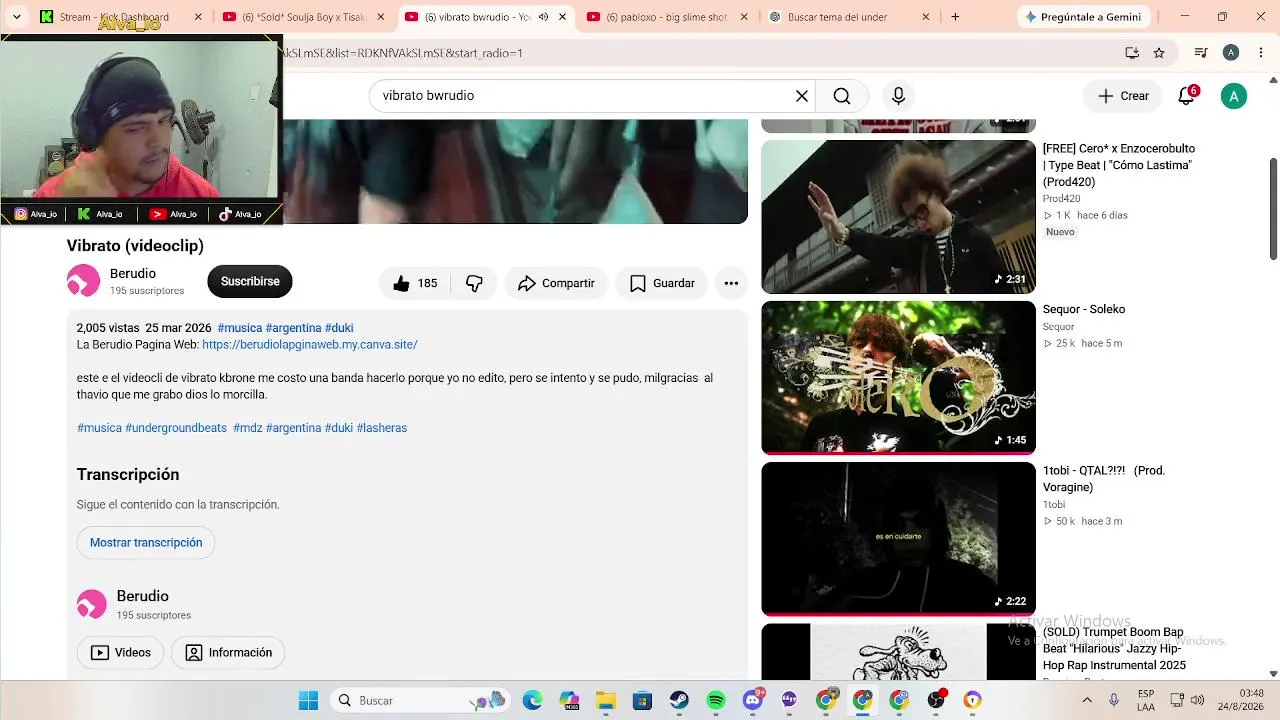Clear the YouTube search text

click(801, 96)
